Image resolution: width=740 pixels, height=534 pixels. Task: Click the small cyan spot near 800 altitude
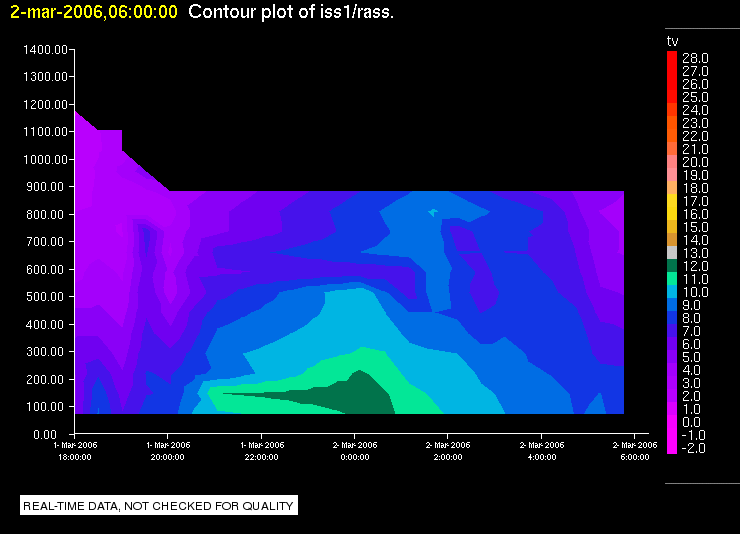(432, 213)
